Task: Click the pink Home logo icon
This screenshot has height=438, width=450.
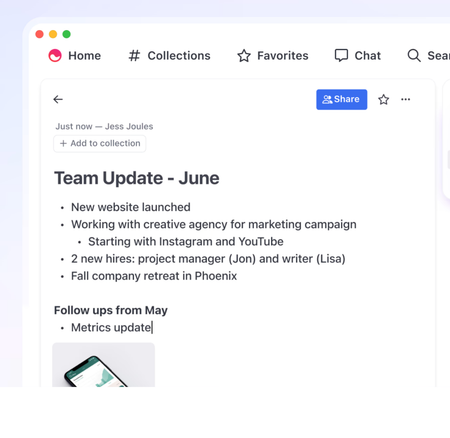Action: pyautogui.click(x=55, y=56)
